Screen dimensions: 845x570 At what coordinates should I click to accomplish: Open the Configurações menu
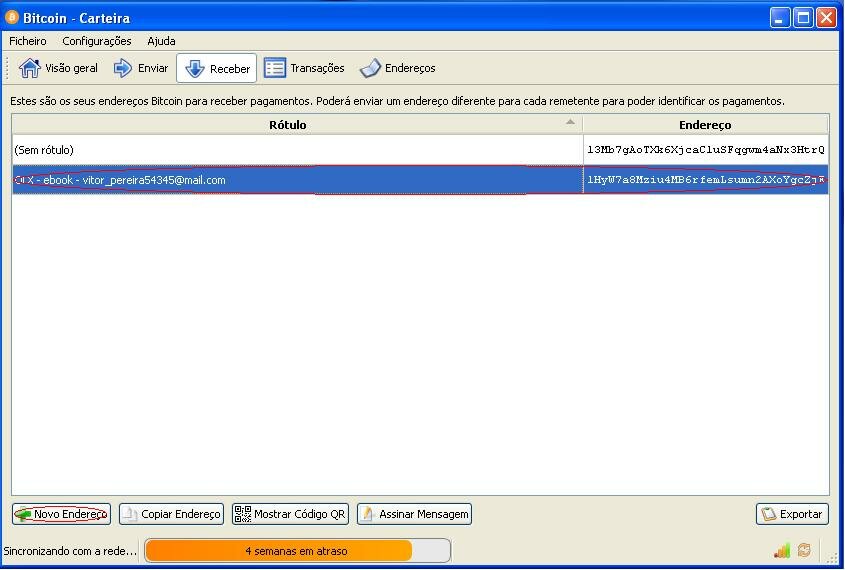96,41
